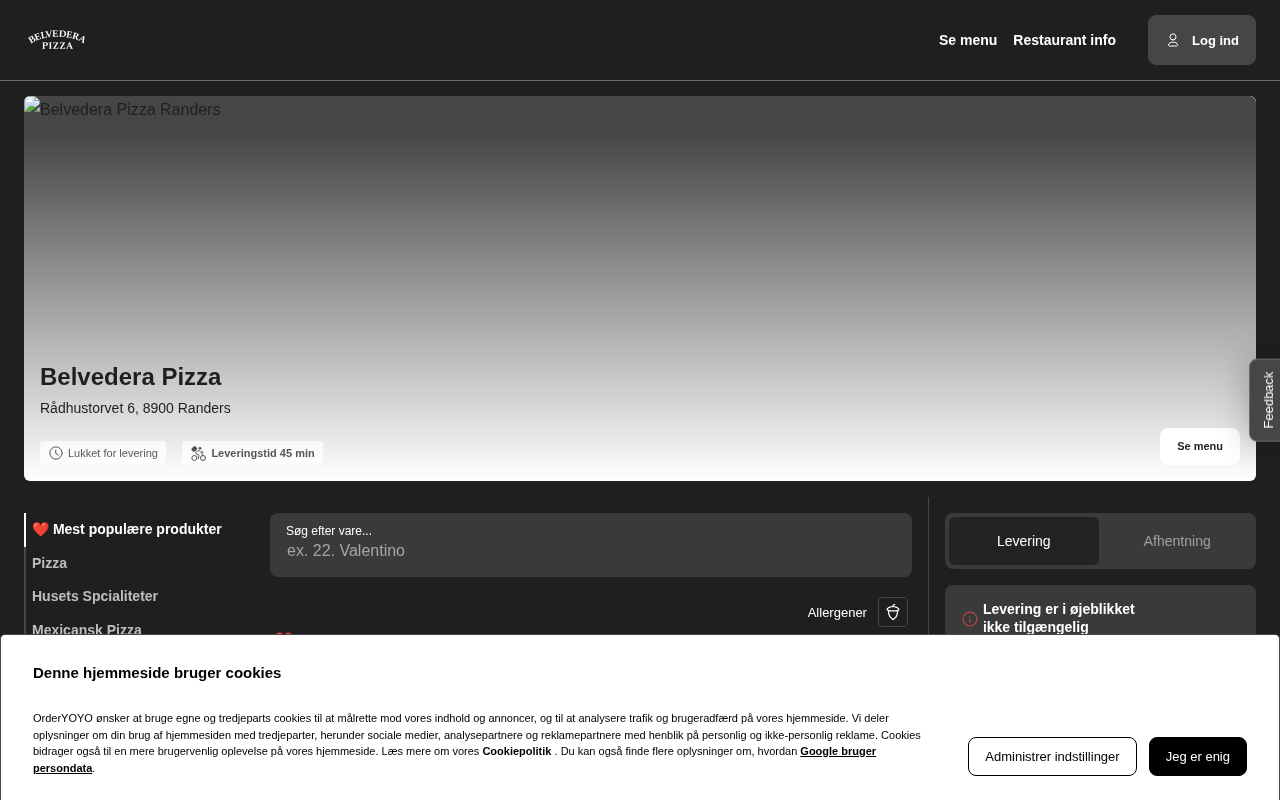Select Mest populære produkter category
The height and width of the screenshot is (800, 1280).
click(x=126, y=529)
